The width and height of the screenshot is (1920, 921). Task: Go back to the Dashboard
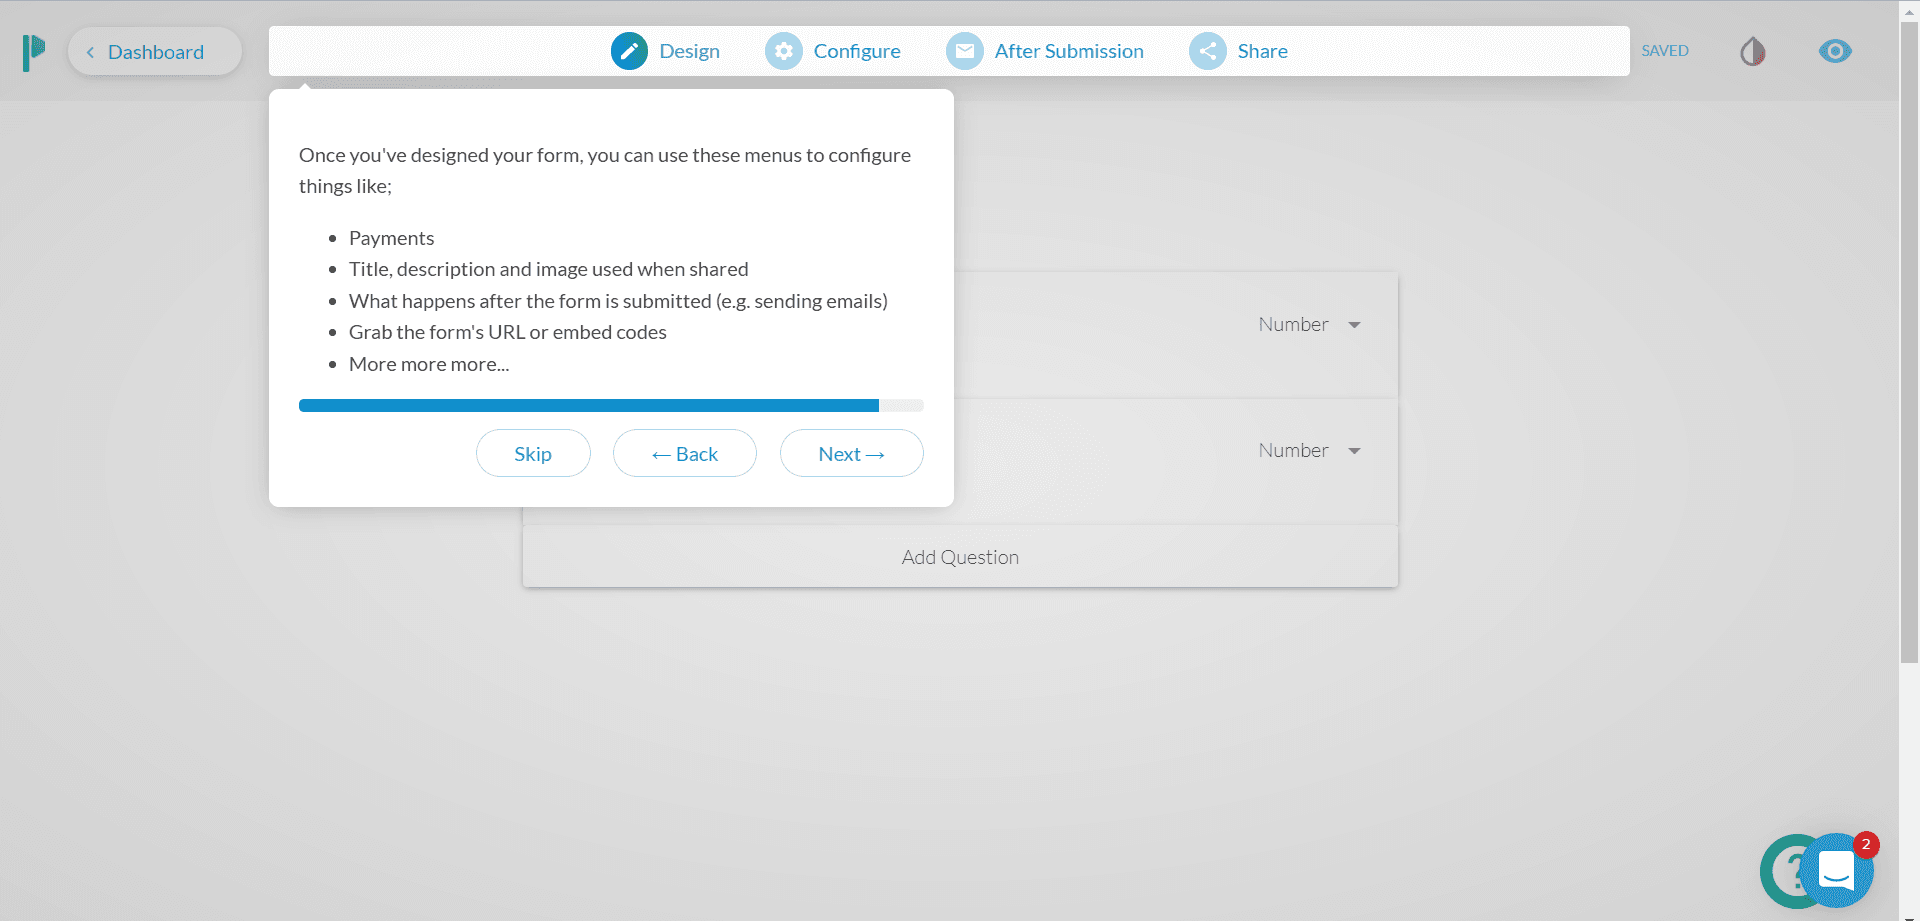tap(155, 52)
